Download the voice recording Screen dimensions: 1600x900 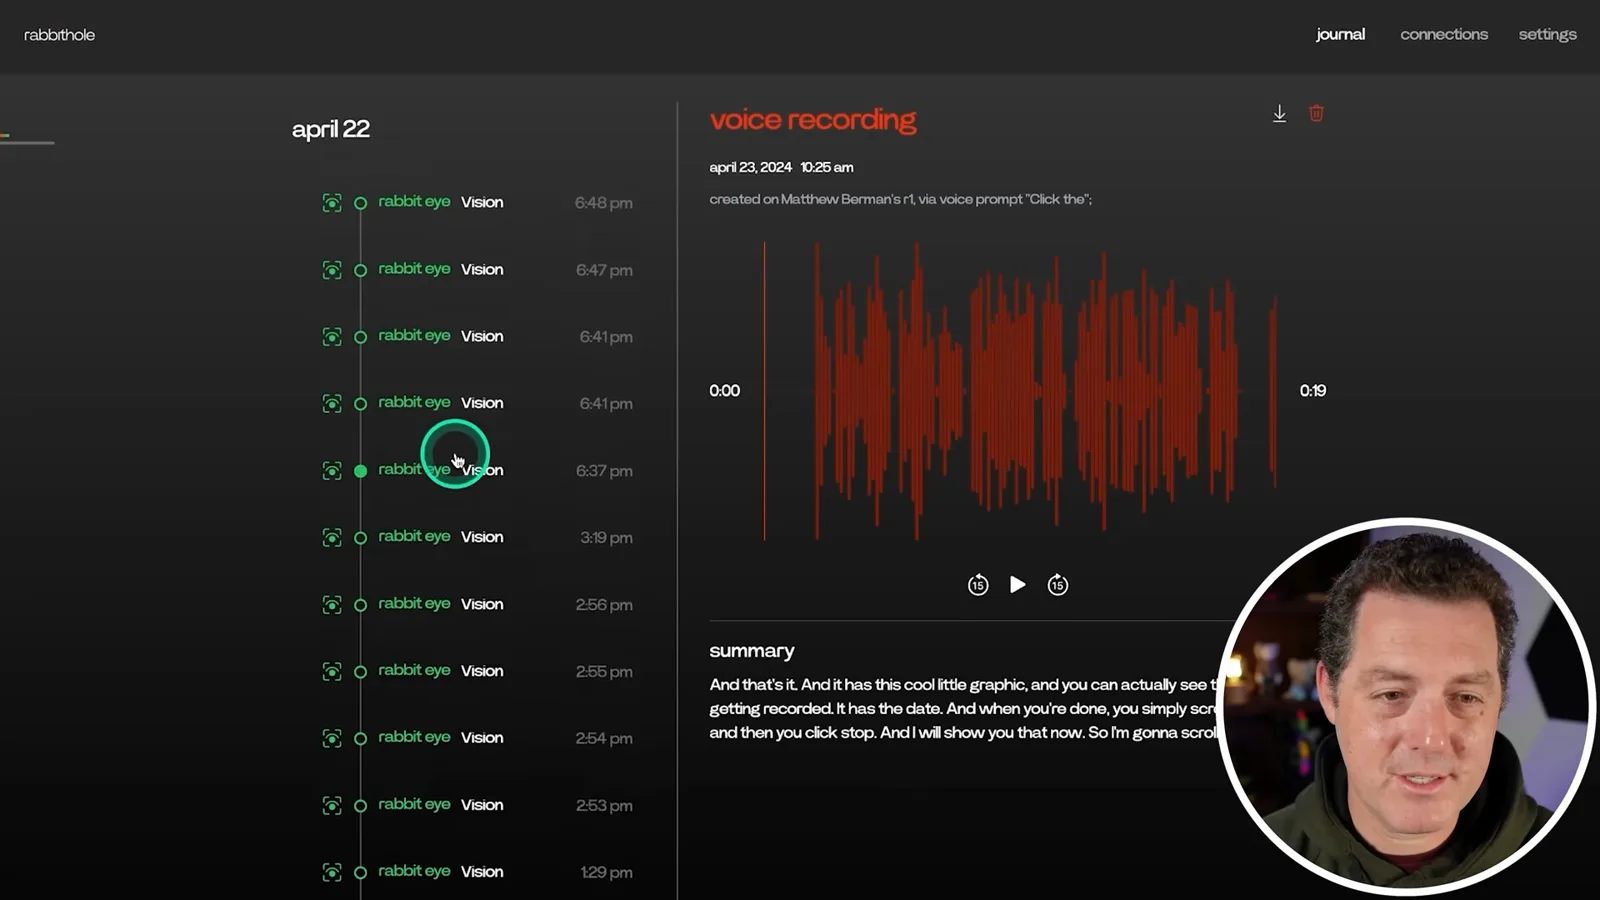click(x=1279, y=114)
